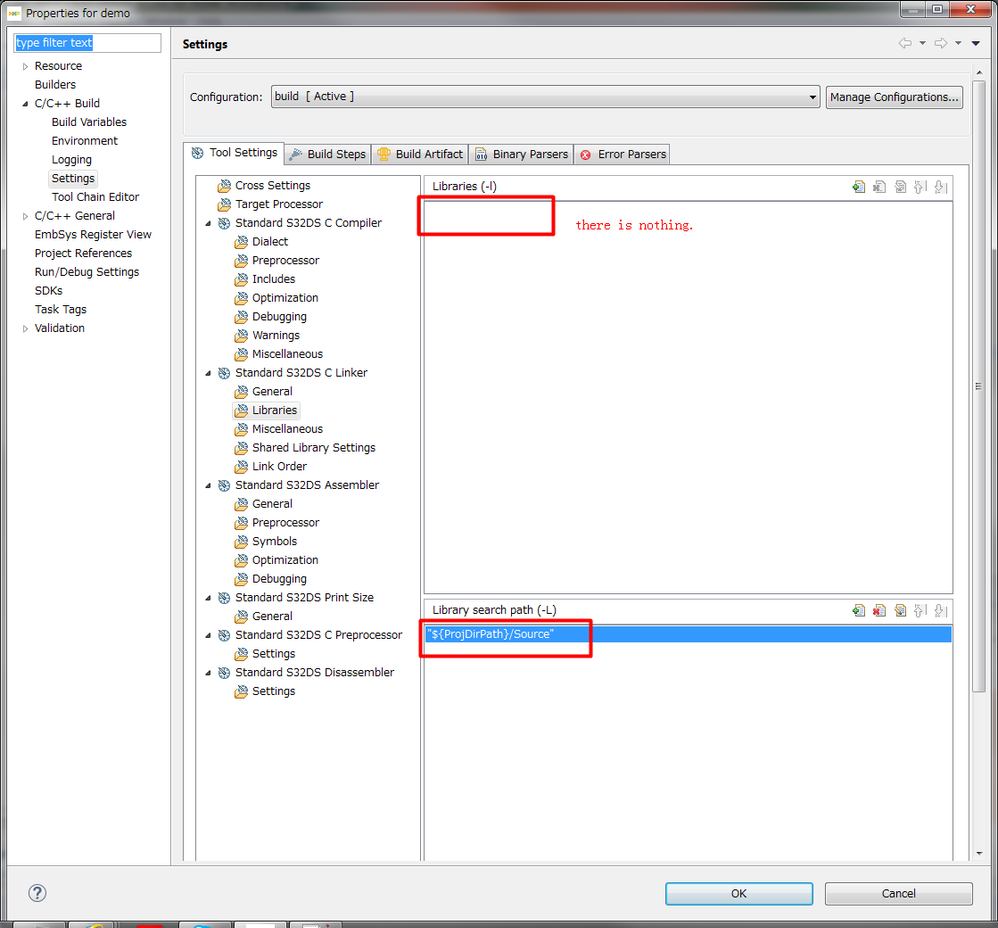
Task: Add path in Library search path (-L)
Action: click(859, 610)
